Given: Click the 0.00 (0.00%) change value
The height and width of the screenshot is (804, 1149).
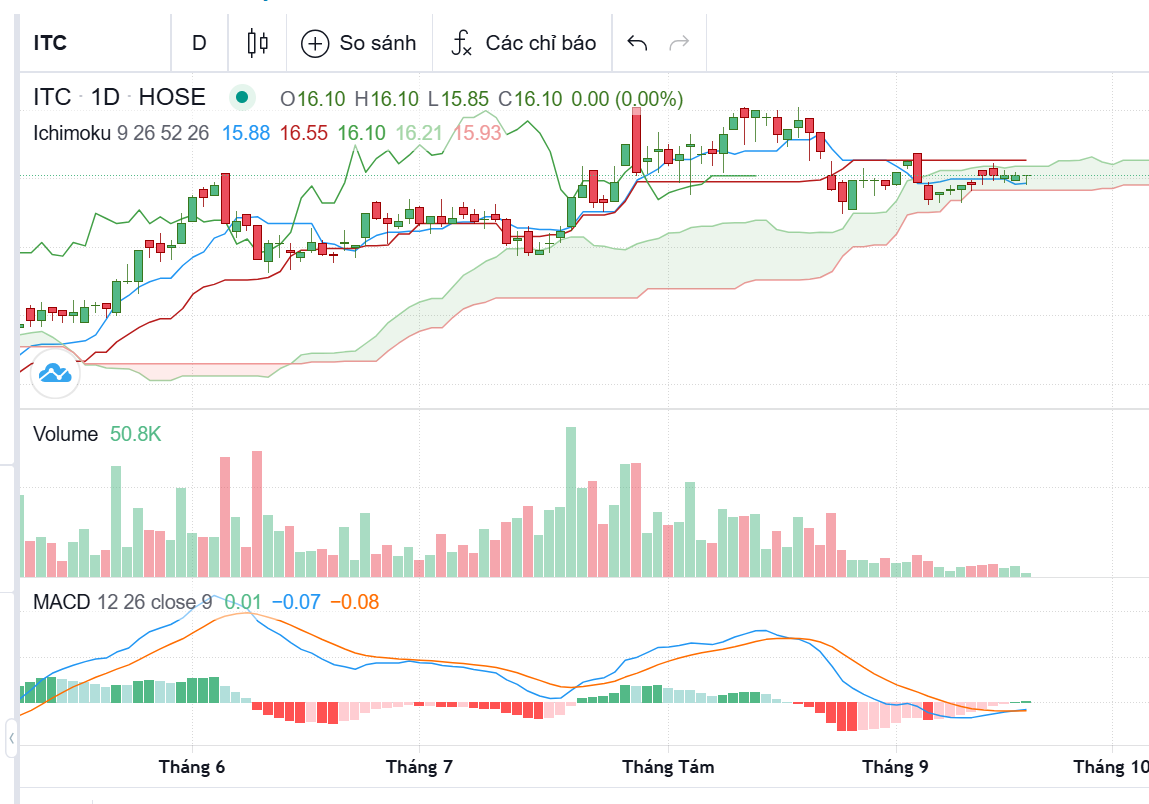Looking at the screenshot, I should [x=627, y=98].
